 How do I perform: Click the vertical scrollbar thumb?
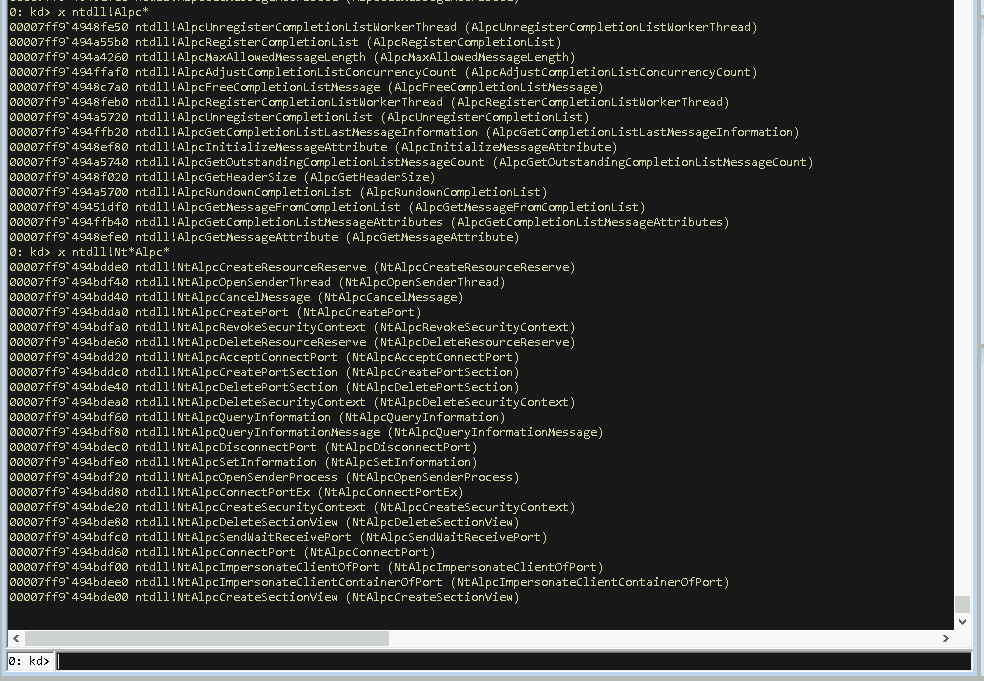tap(961, 603)
